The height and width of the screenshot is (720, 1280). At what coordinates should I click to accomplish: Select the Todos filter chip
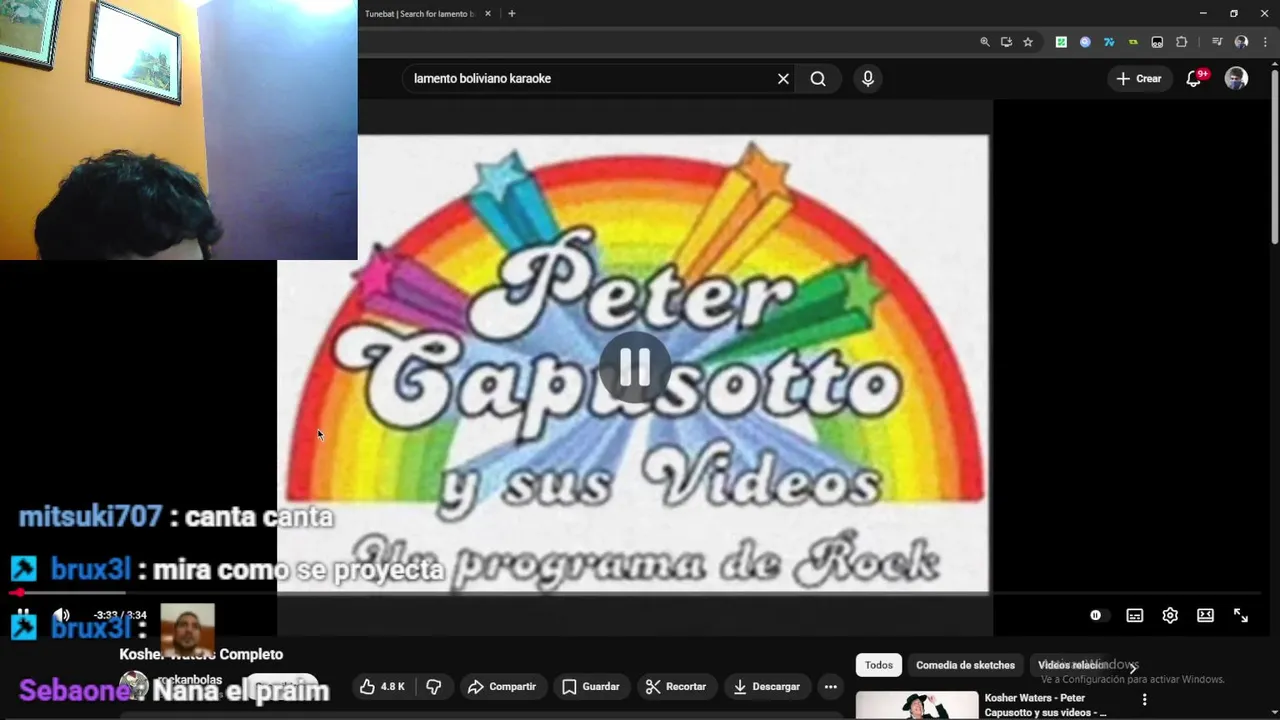[x=879, y=665]
